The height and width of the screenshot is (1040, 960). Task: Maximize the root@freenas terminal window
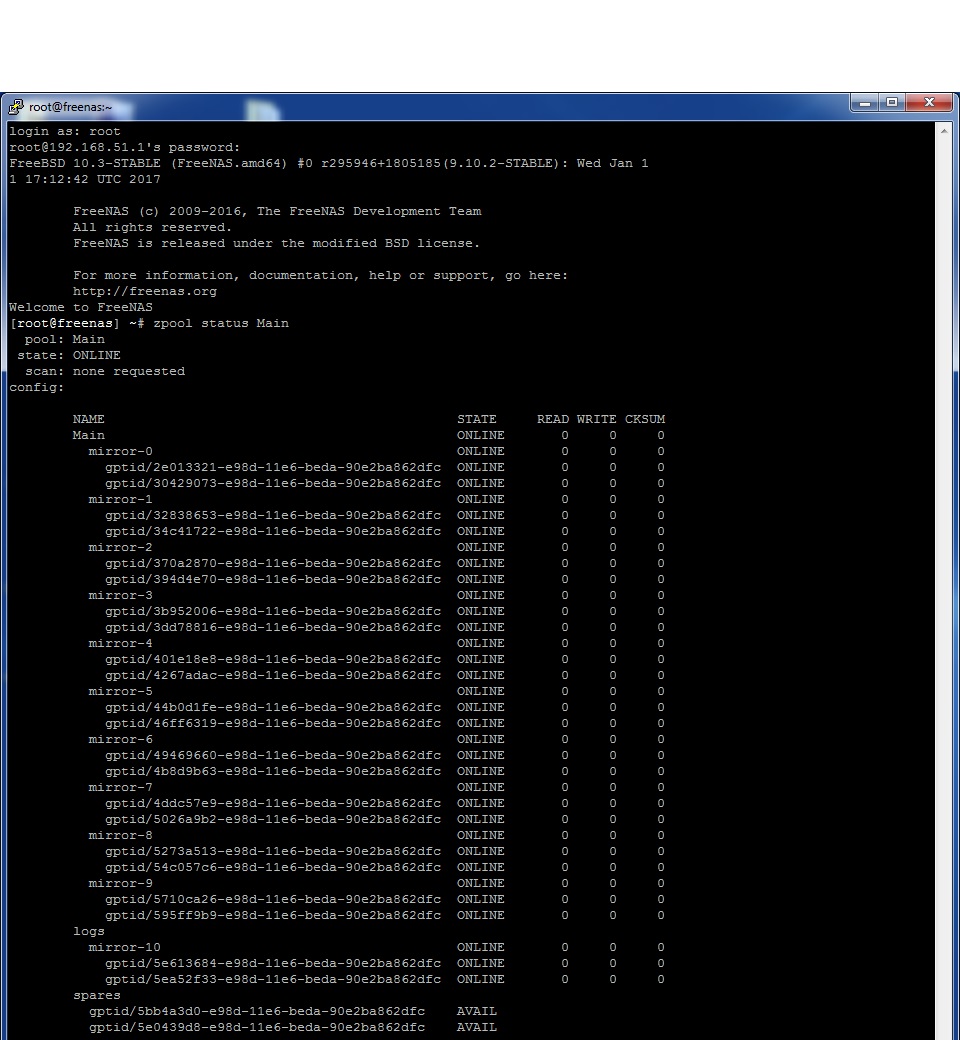892,103
